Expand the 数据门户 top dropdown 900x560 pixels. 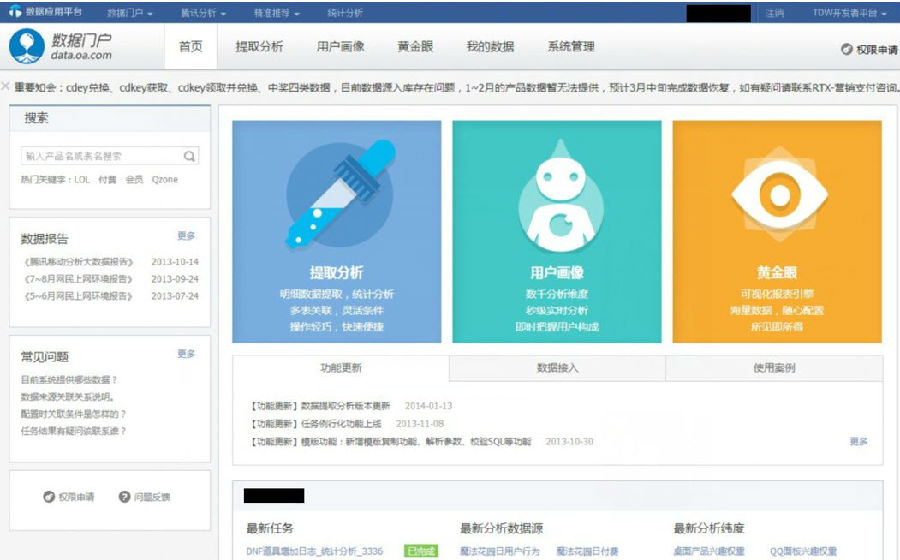129,13
